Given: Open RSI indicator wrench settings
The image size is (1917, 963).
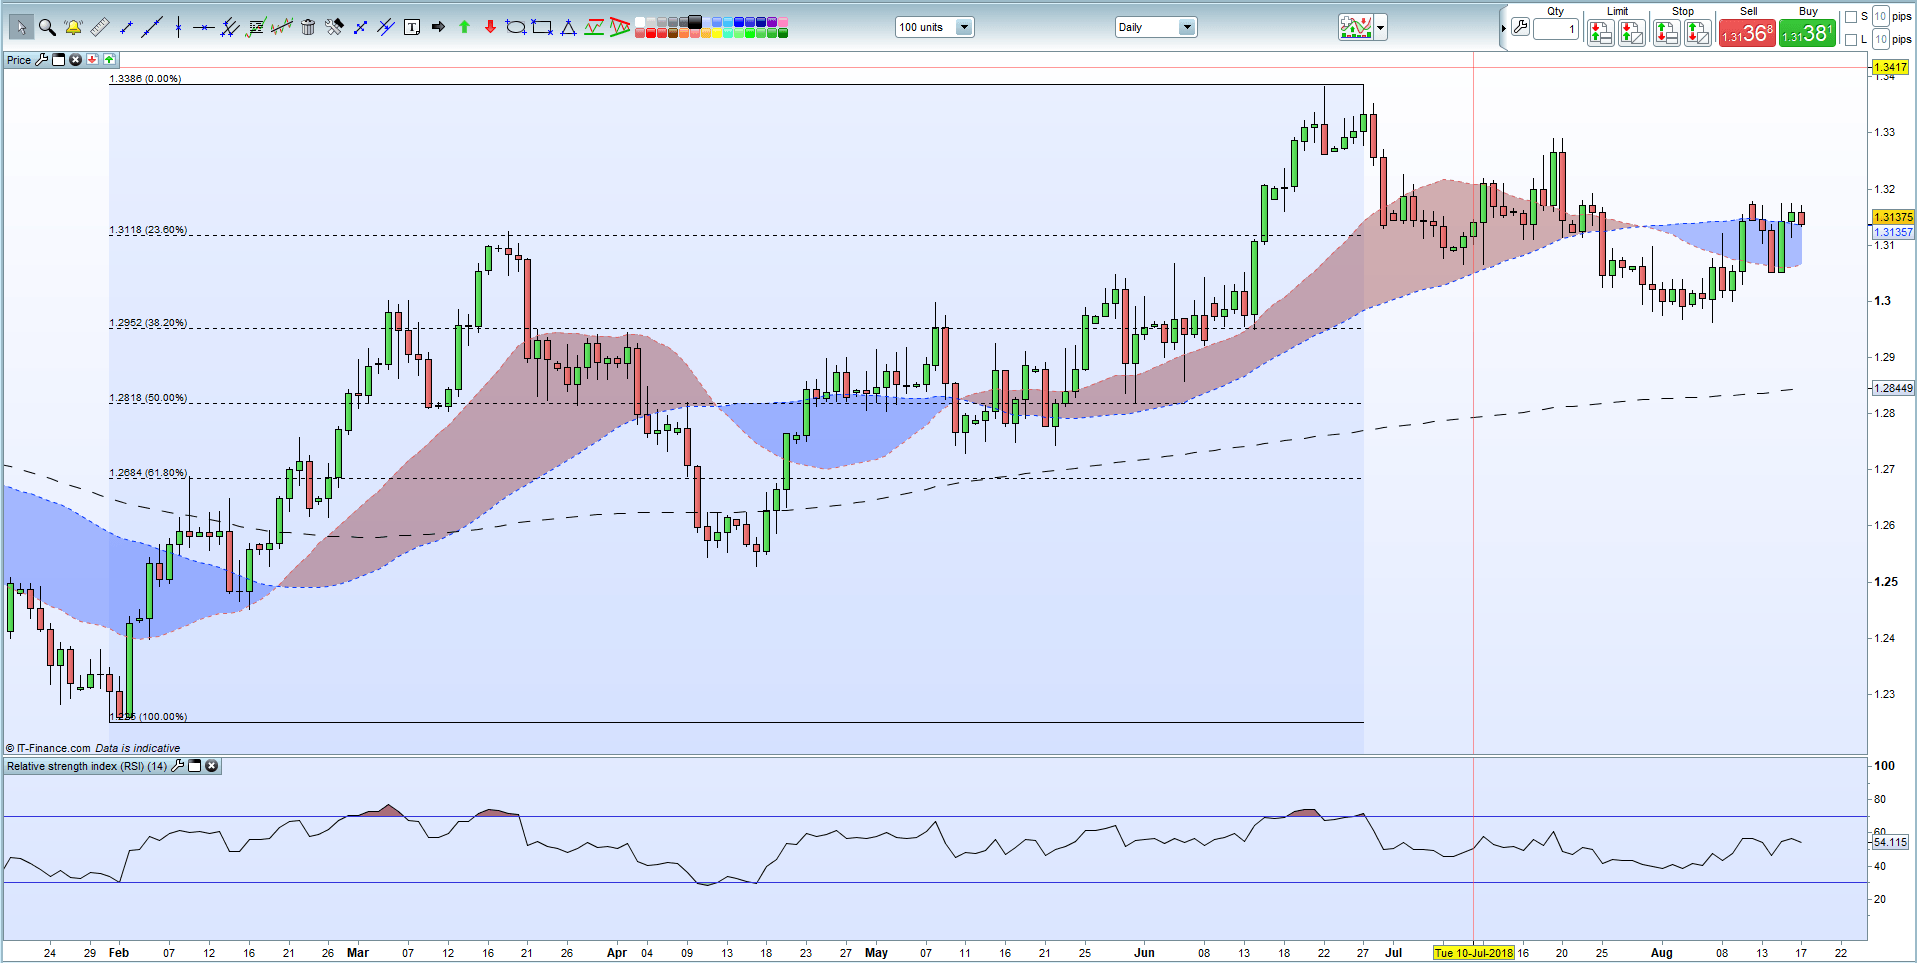Looking at the screenshot, I should point(178,766).
